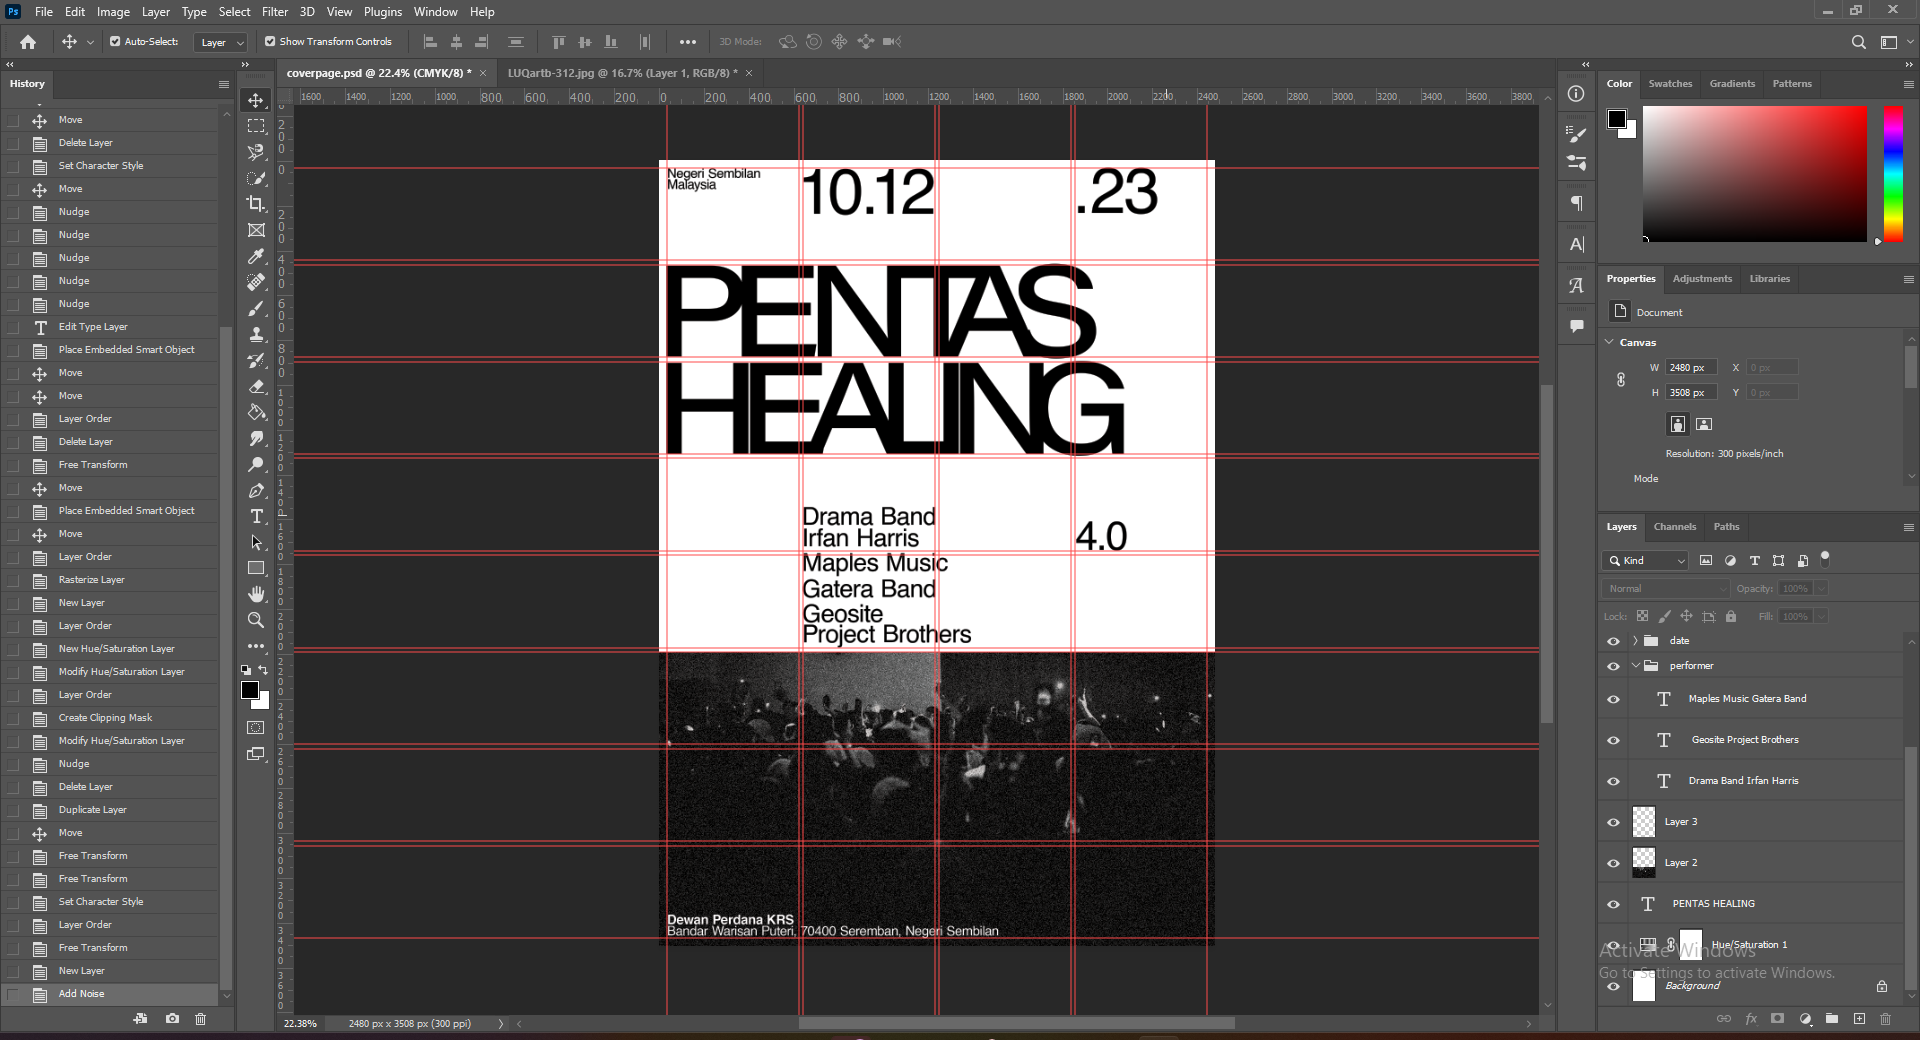Open the Character panel icon
The height and width of the screenshot is (1040, 1920).
(1577, 244)
